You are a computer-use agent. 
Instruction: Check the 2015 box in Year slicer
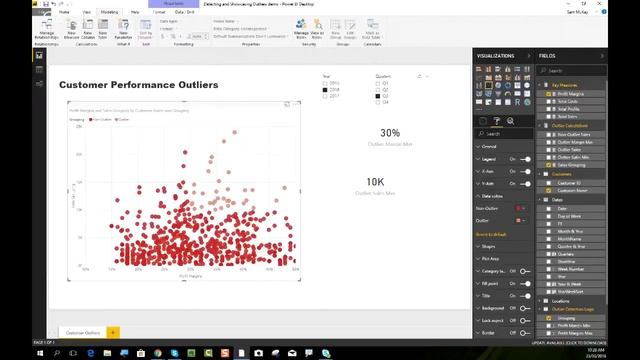pyautogui.click(x=325, y=83)
